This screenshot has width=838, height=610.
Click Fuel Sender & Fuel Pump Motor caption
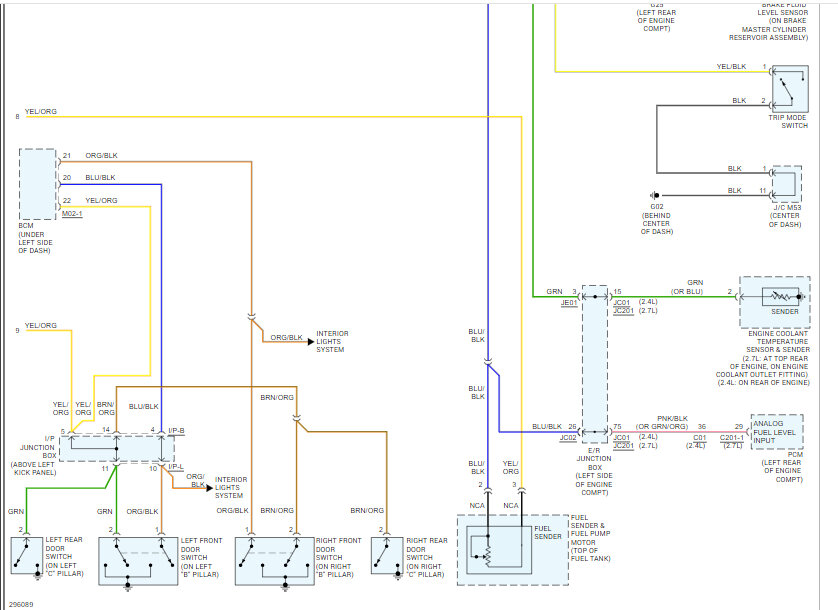tap(591, 538)
